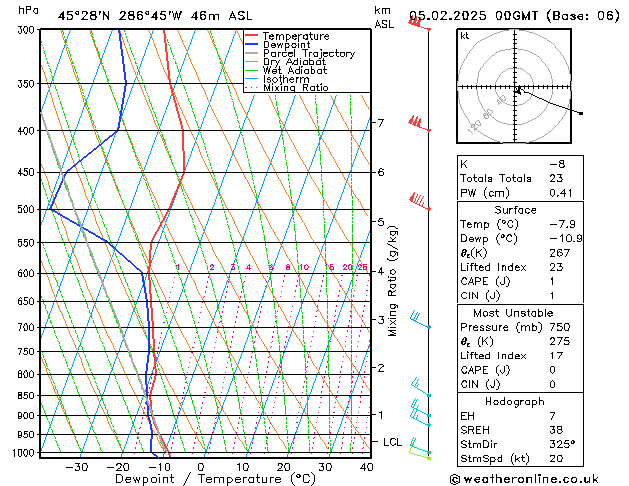629x486 pixels.
Task: Click the StmSpd (kt) value 20
Action: coord(556,458)
